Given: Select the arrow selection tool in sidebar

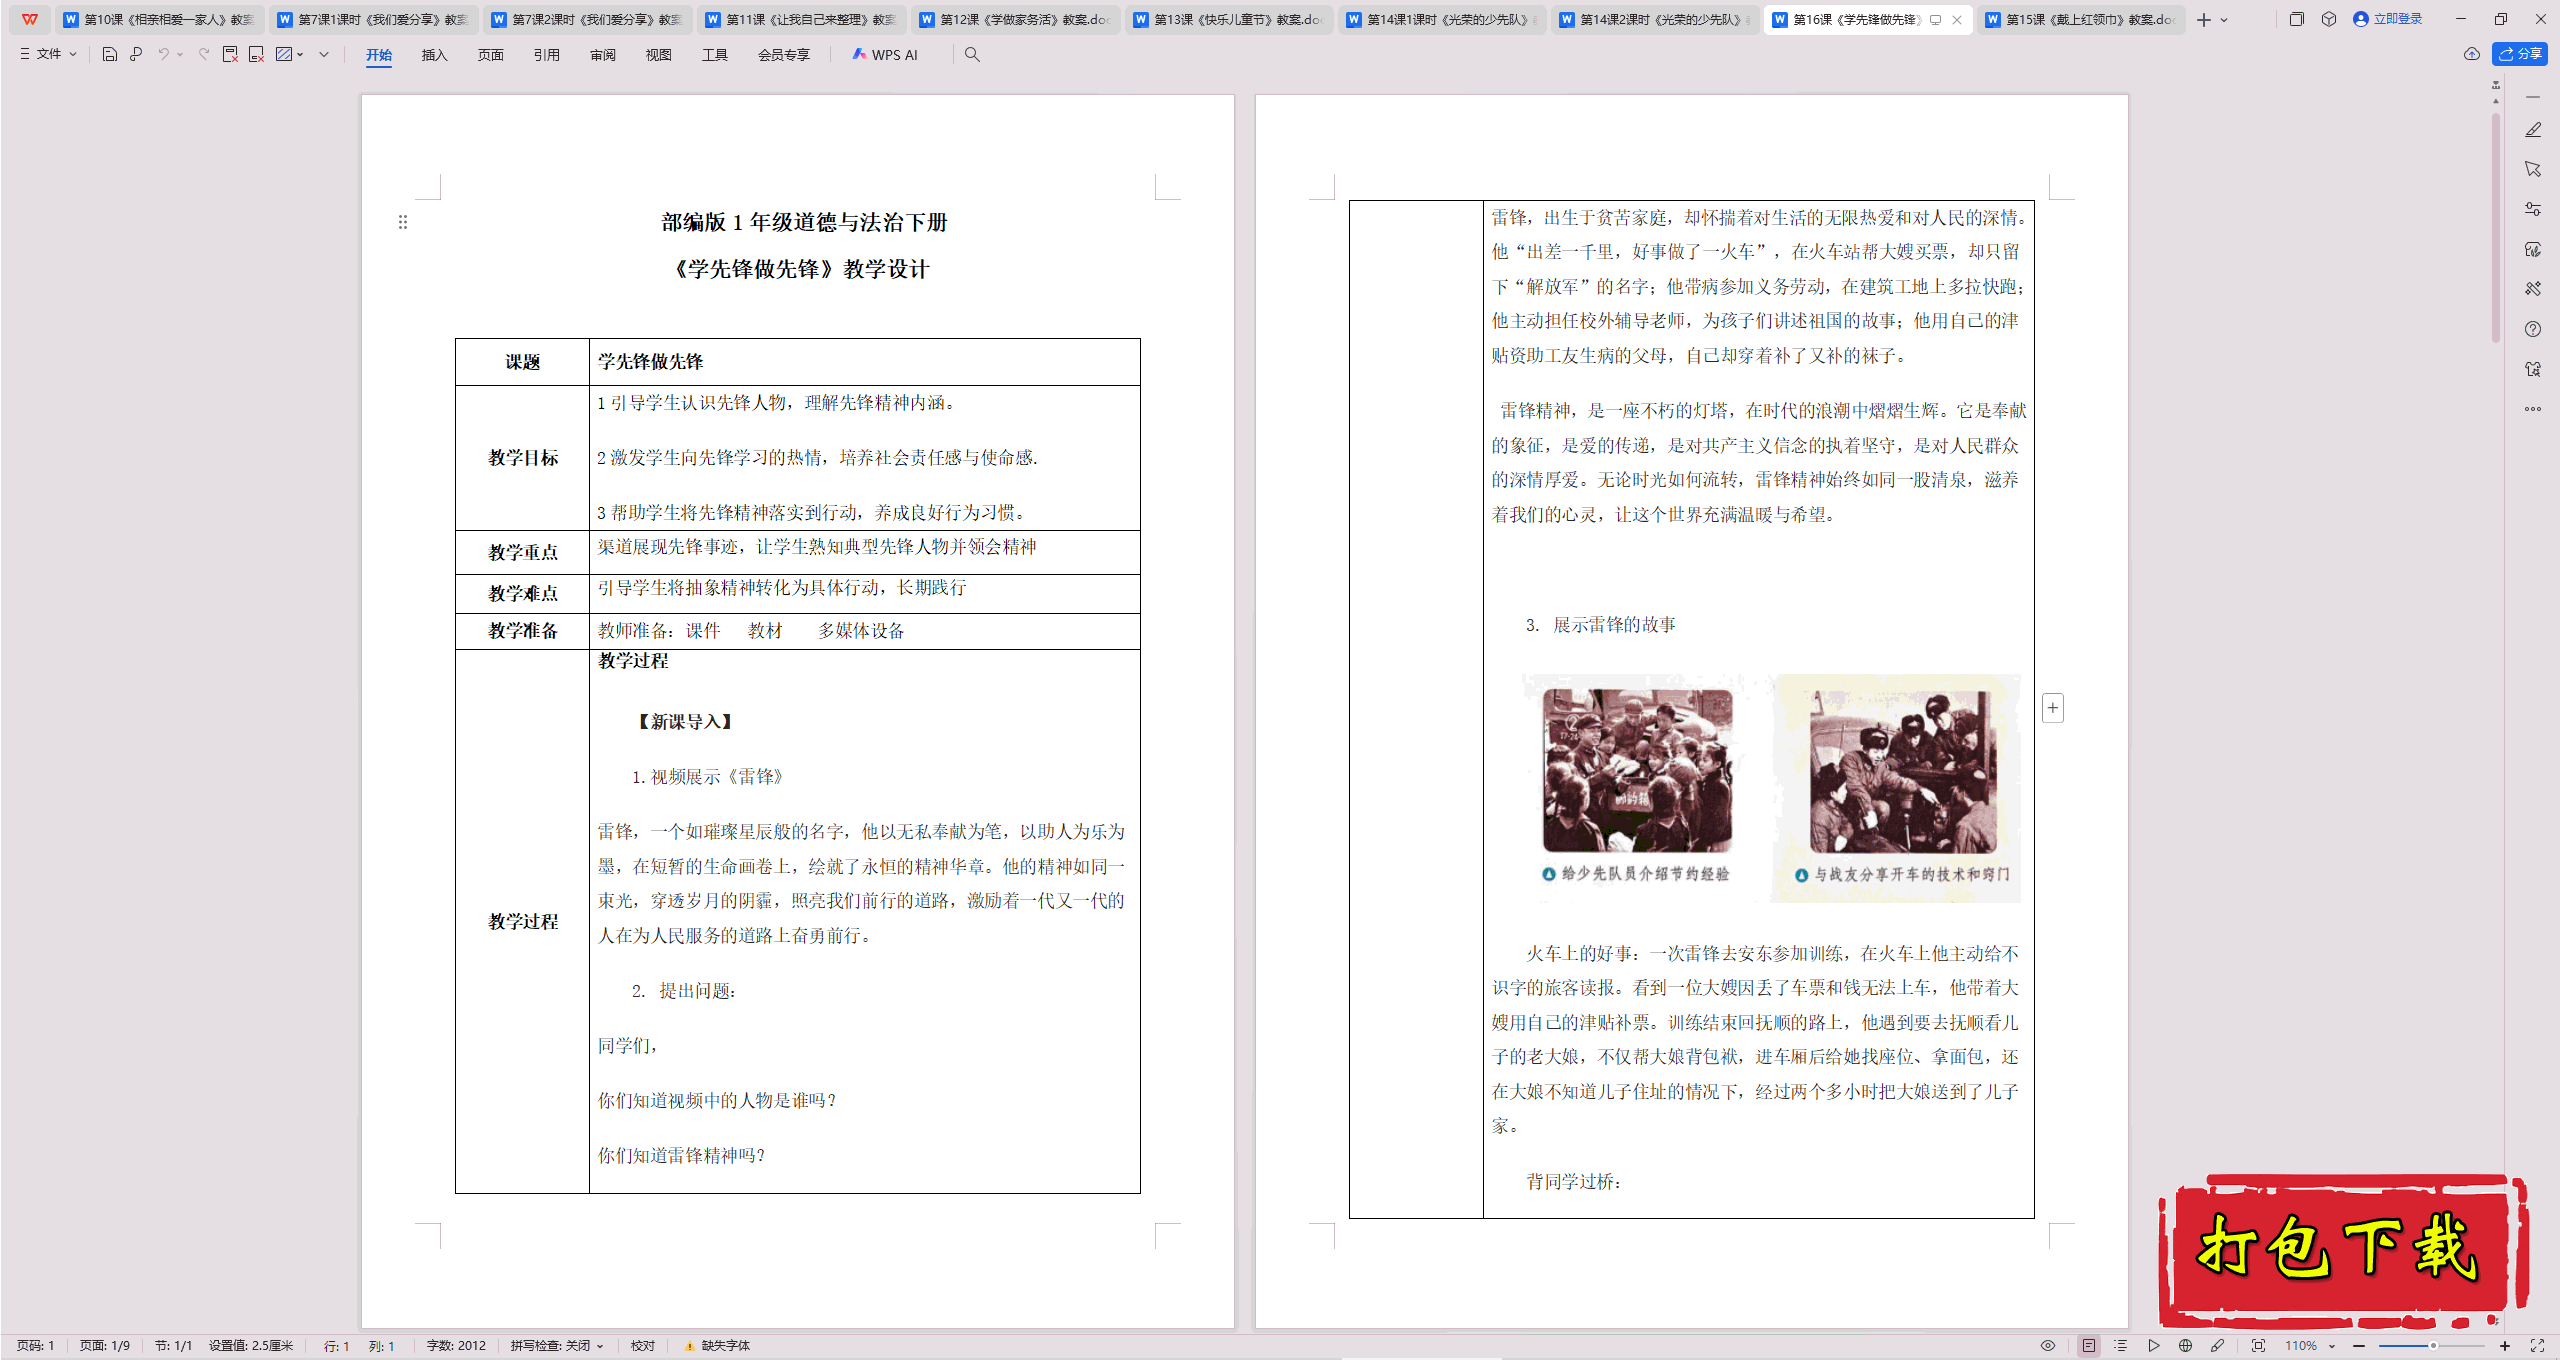Looking at the screenshot, I should tap(2533, 169).
